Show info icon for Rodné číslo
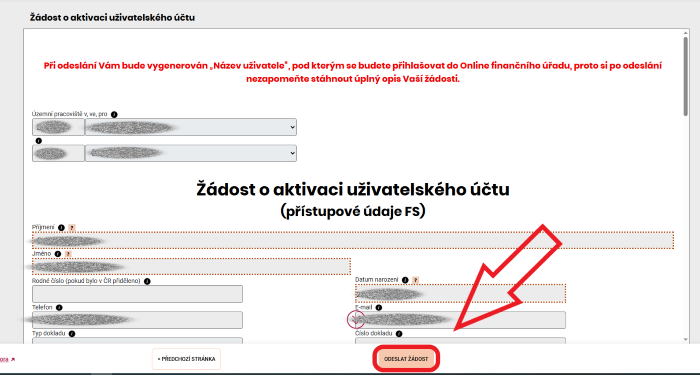This screenshot has height=375, width=700. [147, 281]
